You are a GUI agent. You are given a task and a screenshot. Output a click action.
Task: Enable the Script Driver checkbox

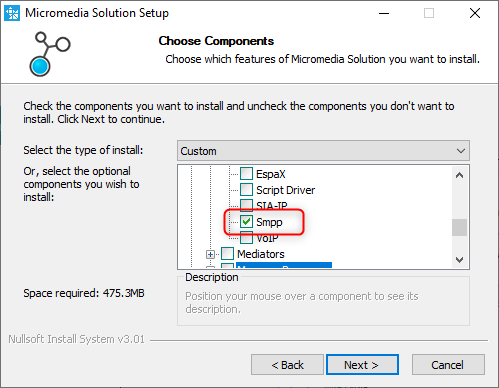[246, 190]
